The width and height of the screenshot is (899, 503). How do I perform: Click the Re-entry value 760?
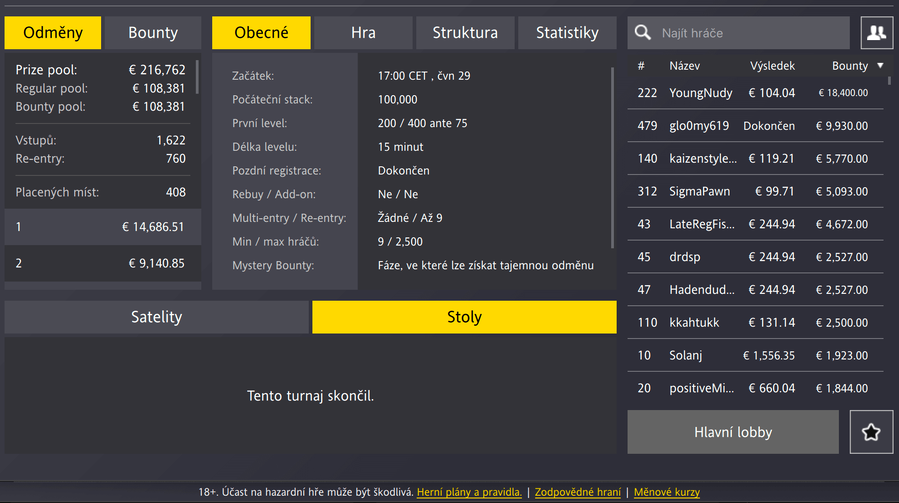coord(175,159)
